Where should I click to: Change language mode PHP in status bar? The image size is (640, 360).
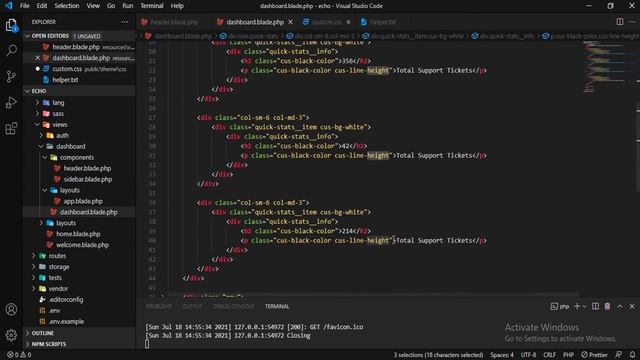(x=569, y=355)
